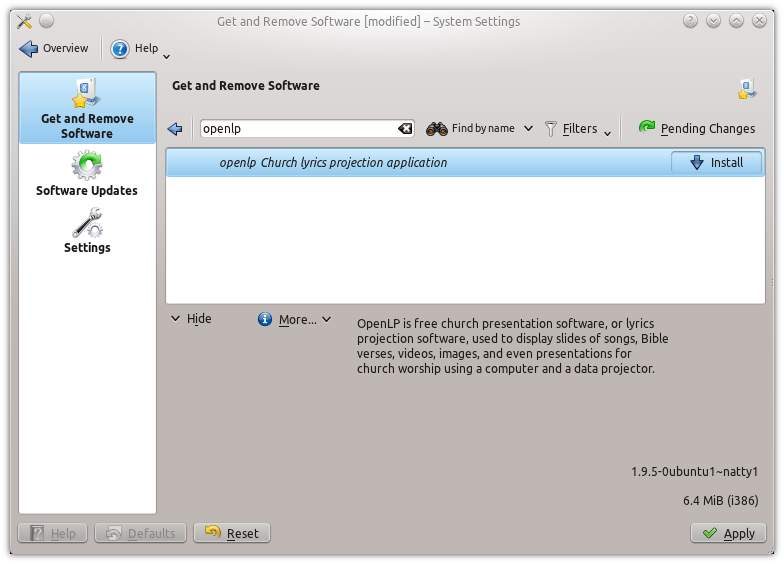
Task: Click the Overview back arrow button
Action: (54, 48)
